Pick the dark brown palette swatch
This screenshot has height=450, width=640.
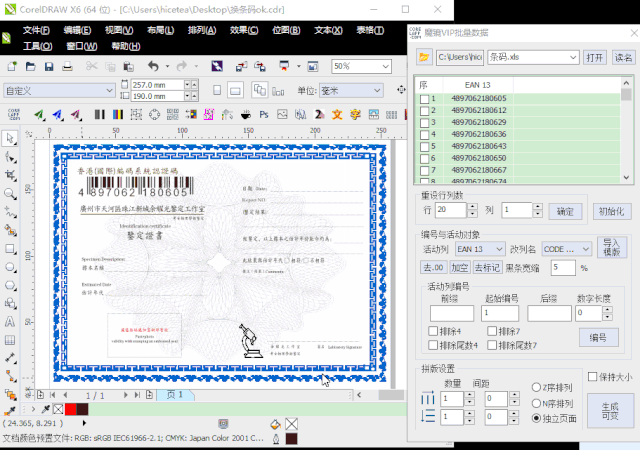click(82, 409)
